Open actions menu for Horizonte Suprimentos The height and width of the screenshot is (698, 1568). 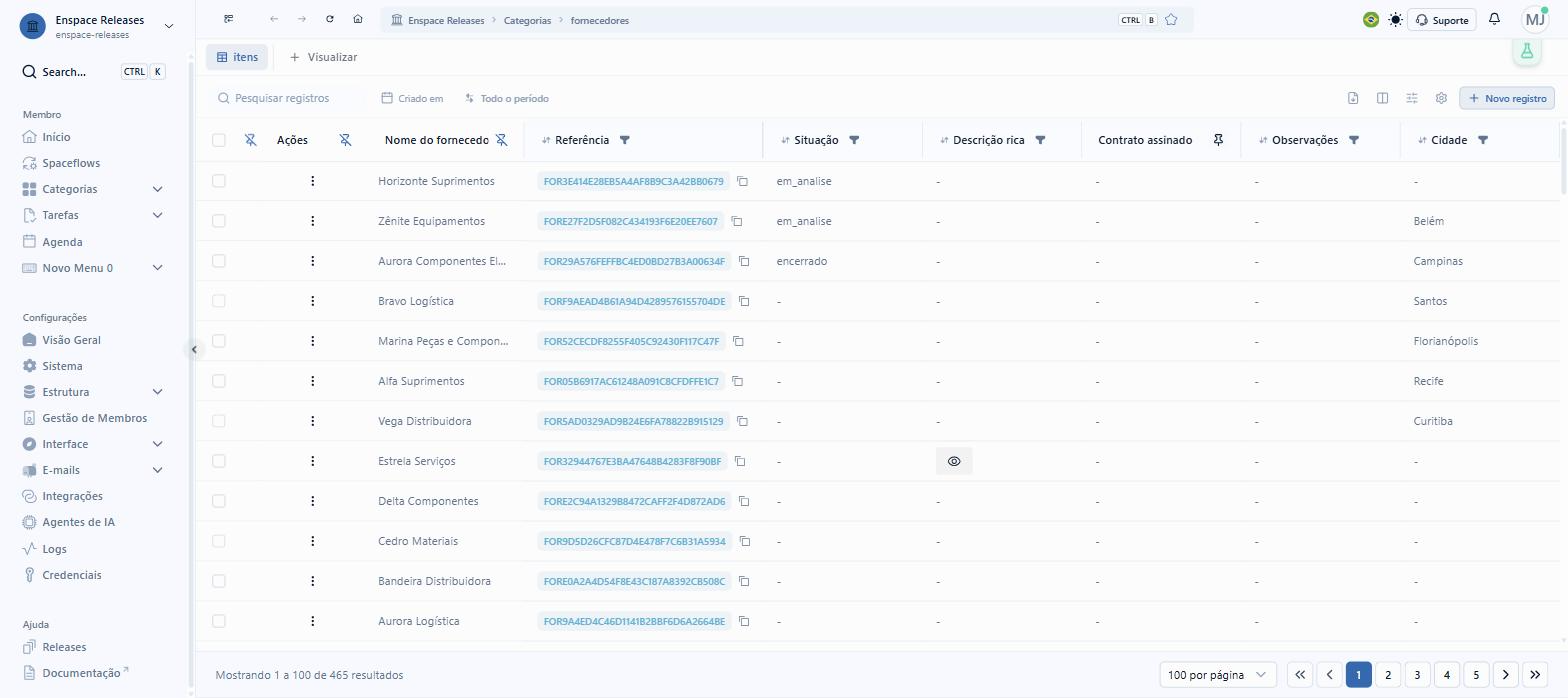click(312, 181)
